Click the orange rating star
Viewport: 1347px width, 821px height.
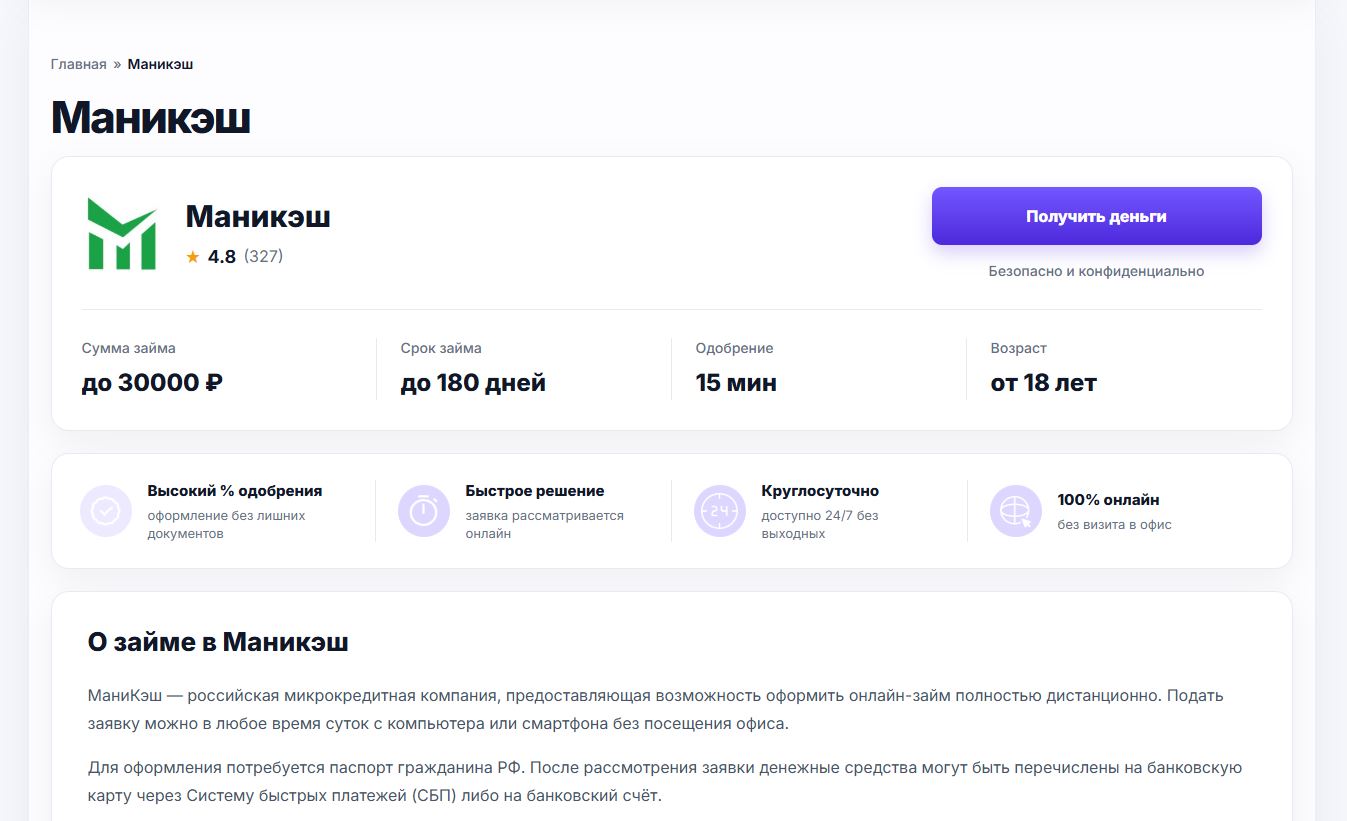click(x=193, y=257)
